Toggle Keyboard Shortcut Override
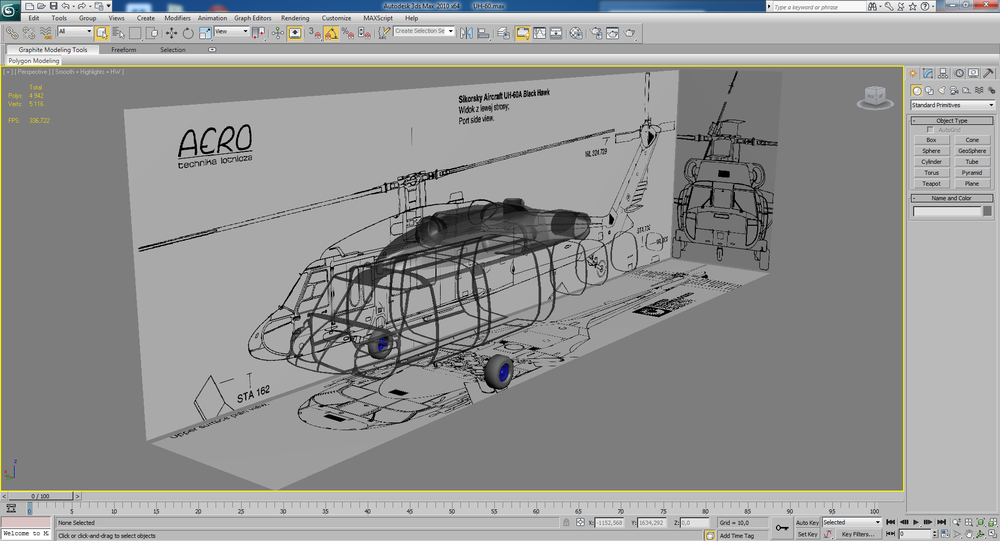 click(x=295, y=33)
